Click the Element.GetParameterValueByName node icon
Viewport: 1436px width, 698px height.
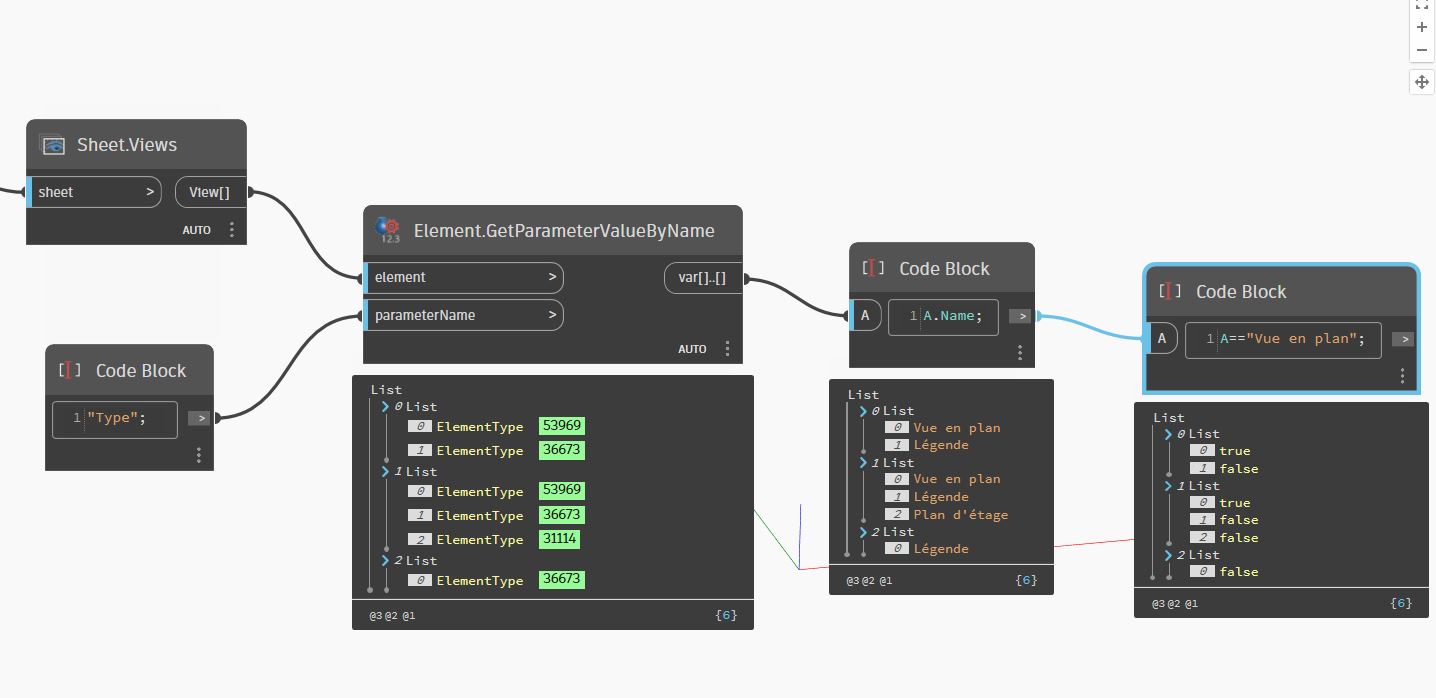tap(388, 230)
